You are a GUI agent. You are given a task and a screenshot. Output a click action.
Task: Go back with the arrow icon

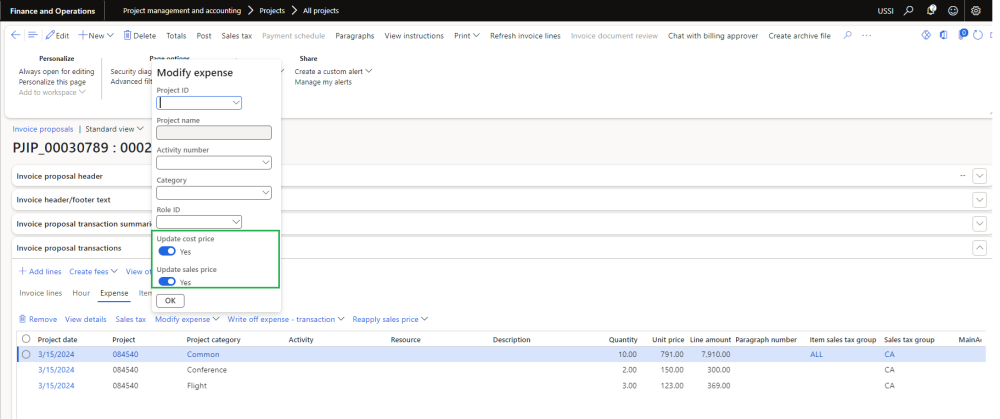[x=16, y=36]
